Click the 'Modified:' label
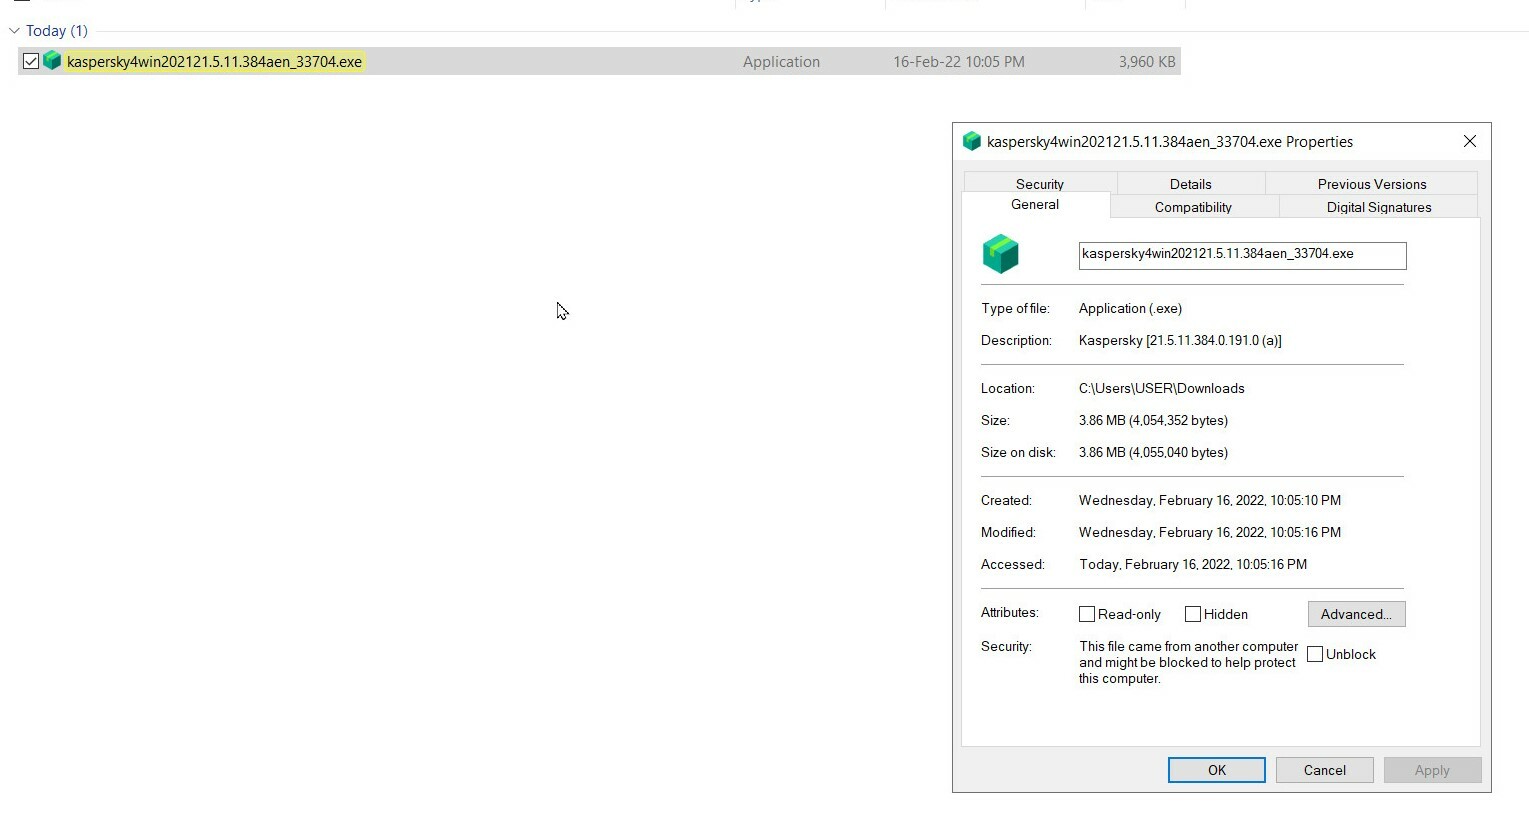This screenshot has width=1529, height=830. coord(1008,533)
